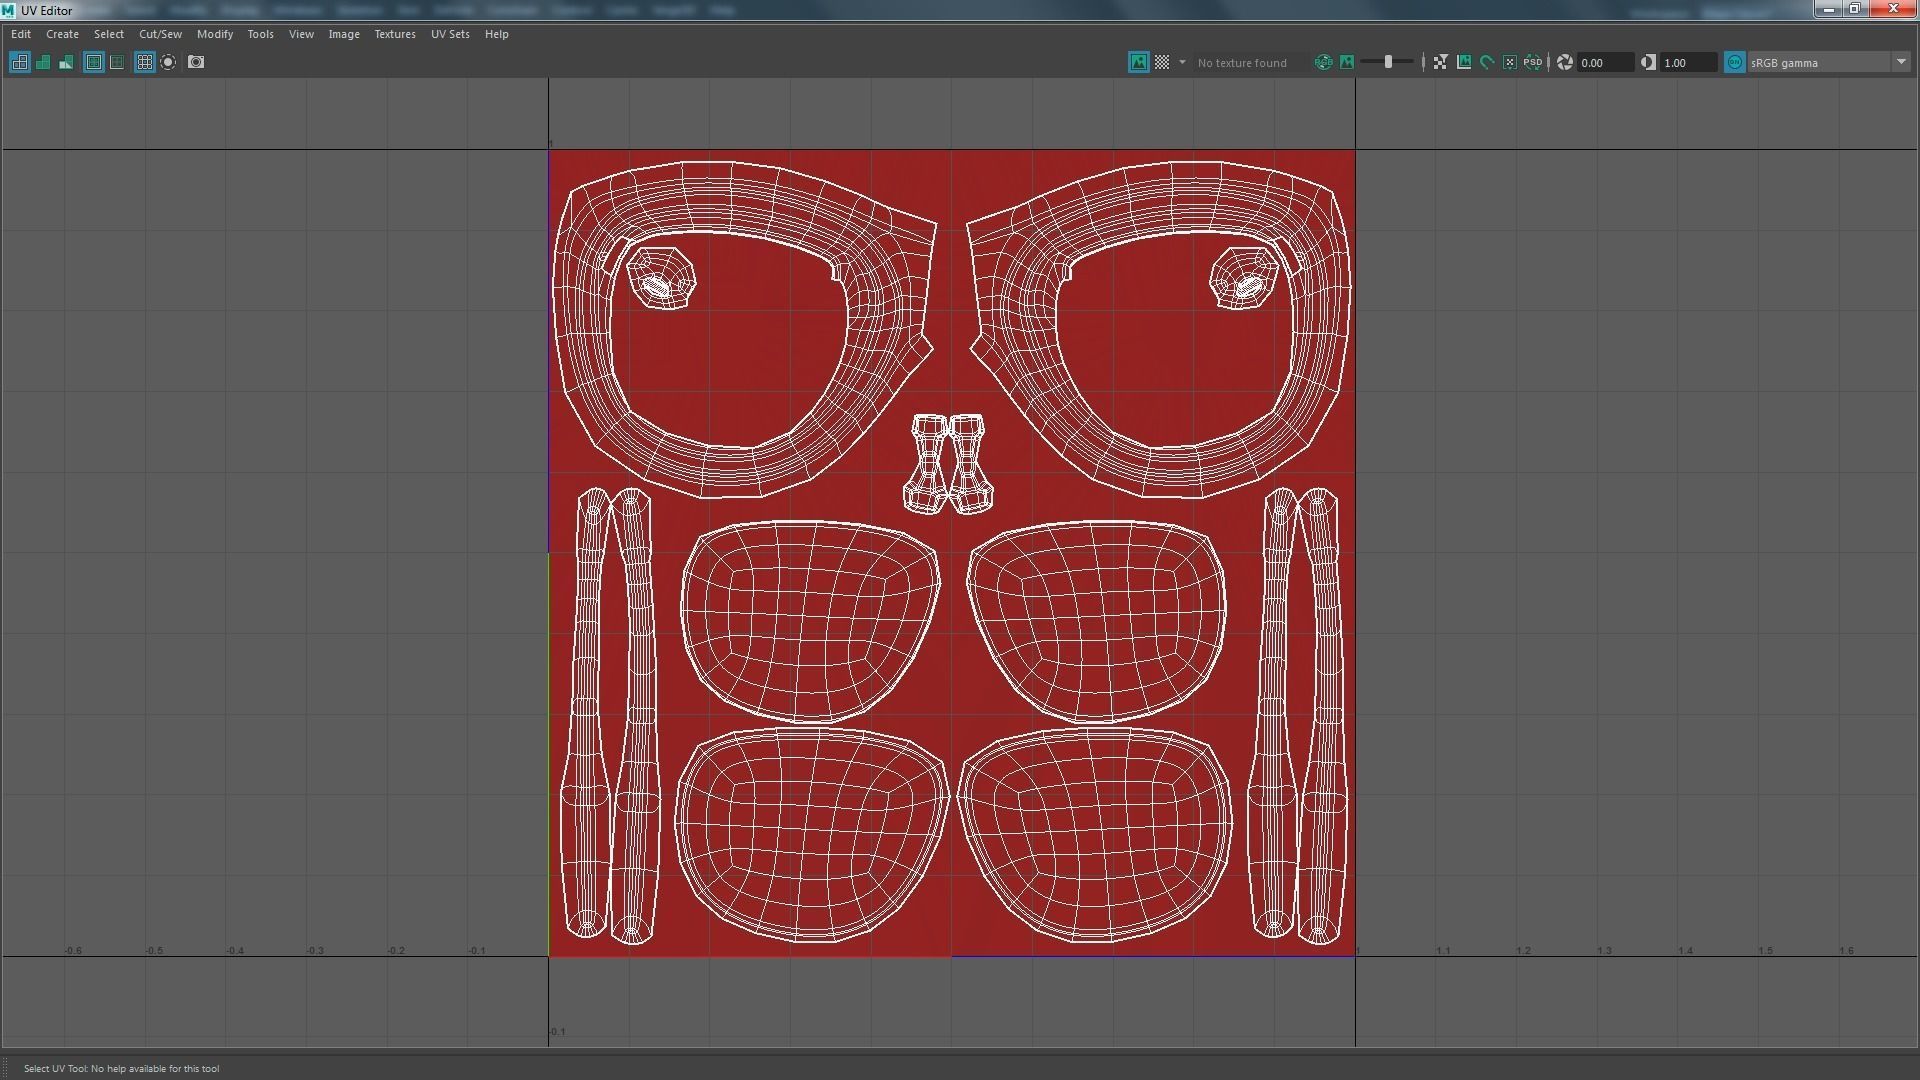Open the UV Sets menu
This screenshot has height=1080, width=1920.
click(450, 34)
